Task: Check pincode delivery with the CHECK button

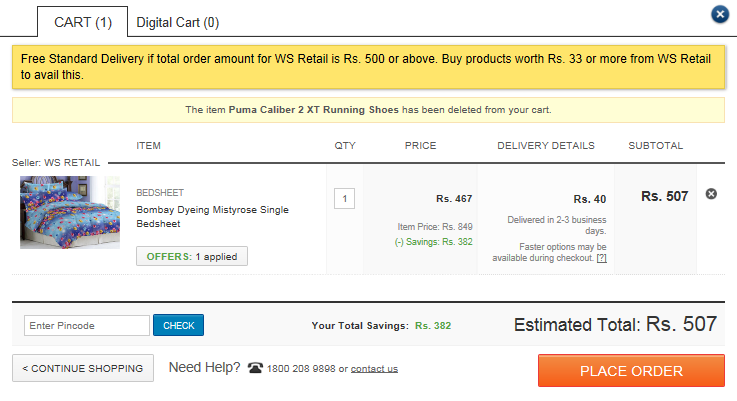Action: click(x=179, y=325)
